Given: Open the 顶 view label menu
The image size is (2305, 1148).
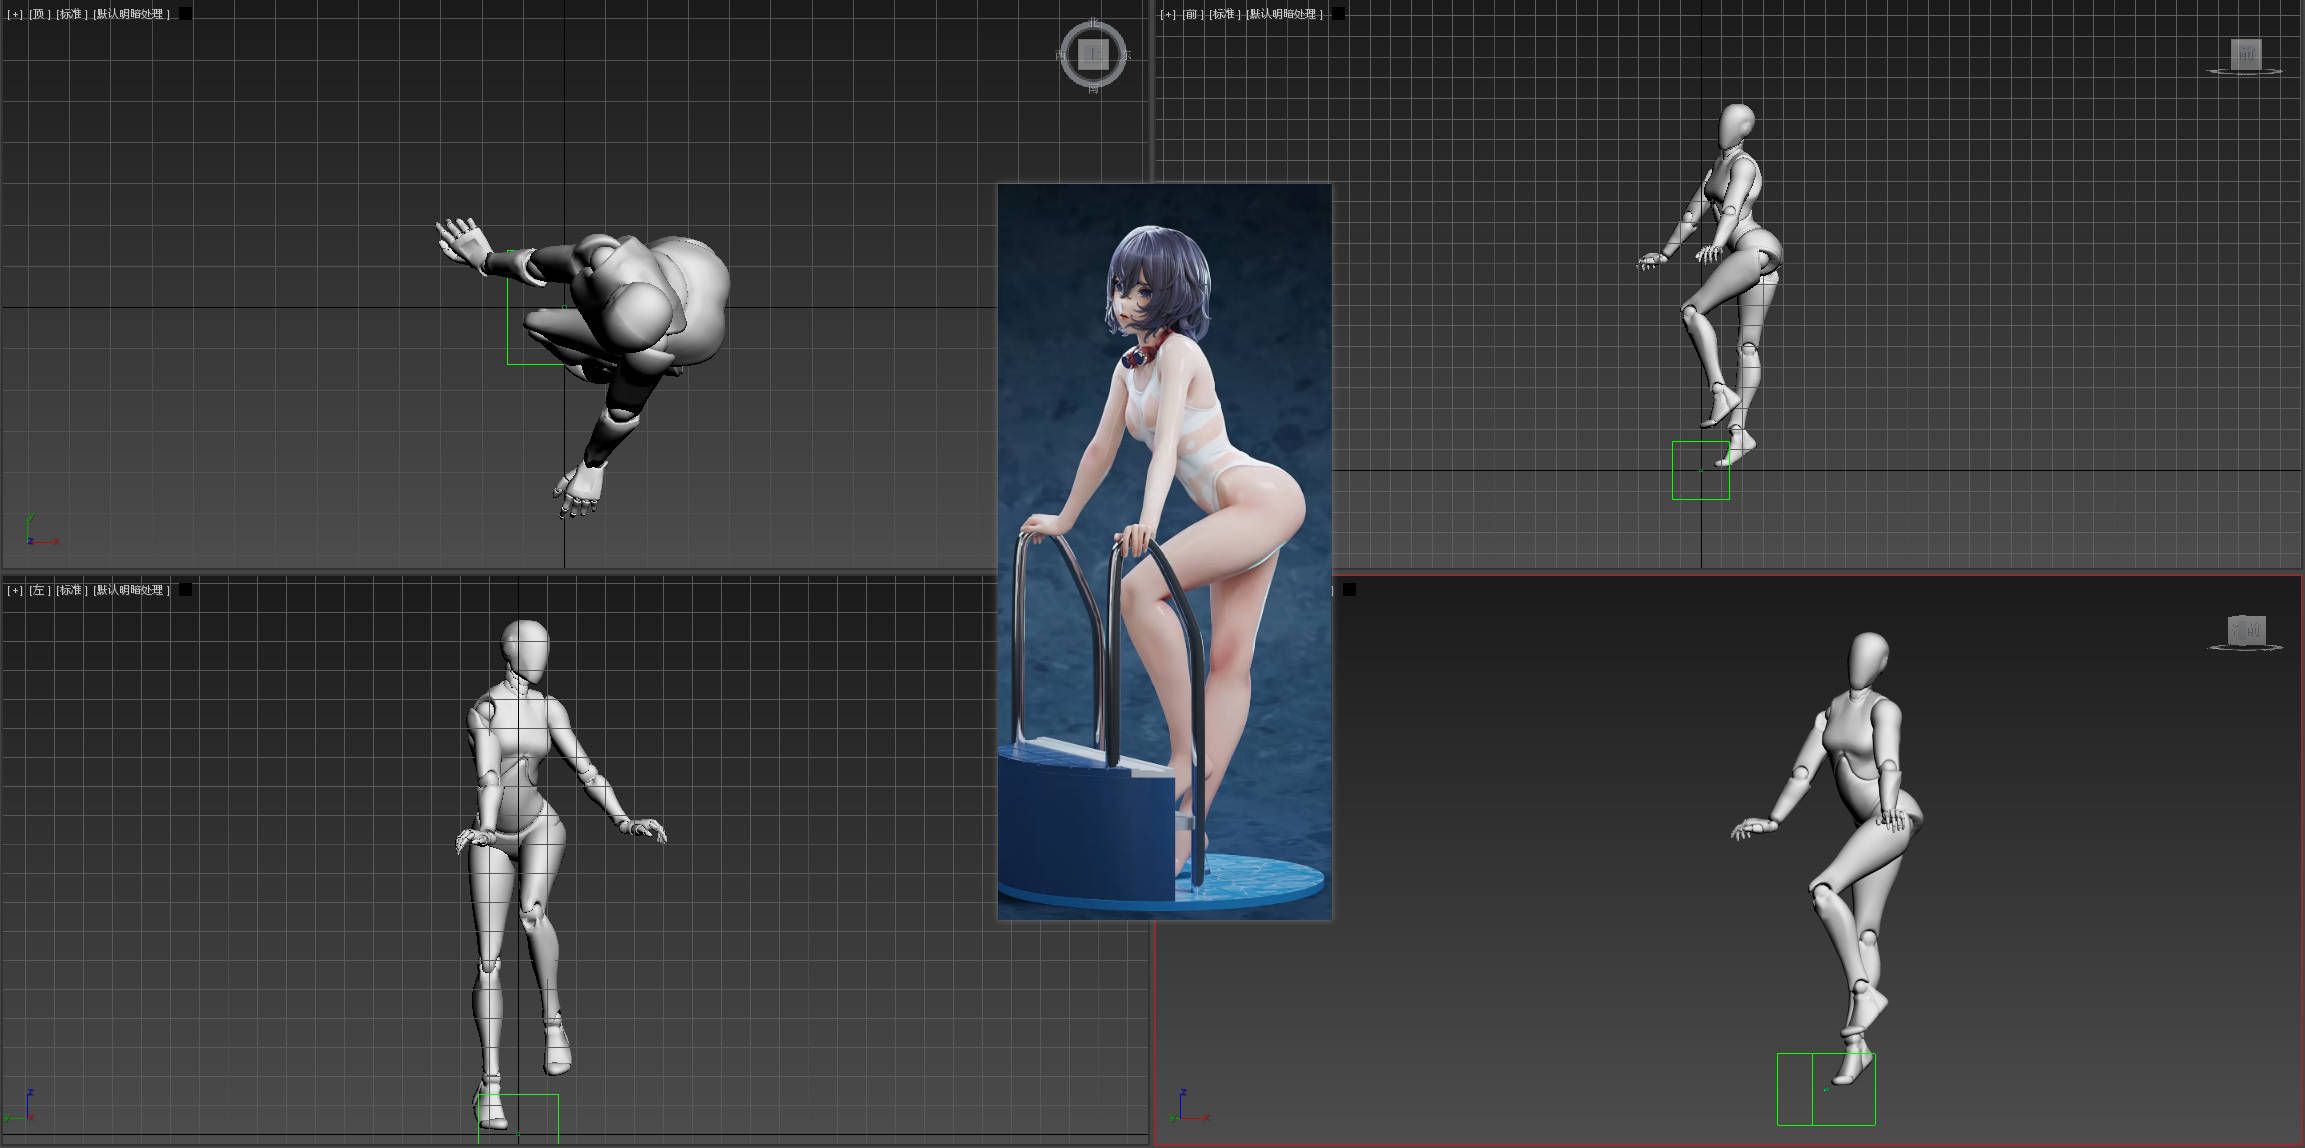Looking at the screenshot, I should (40, 14).
